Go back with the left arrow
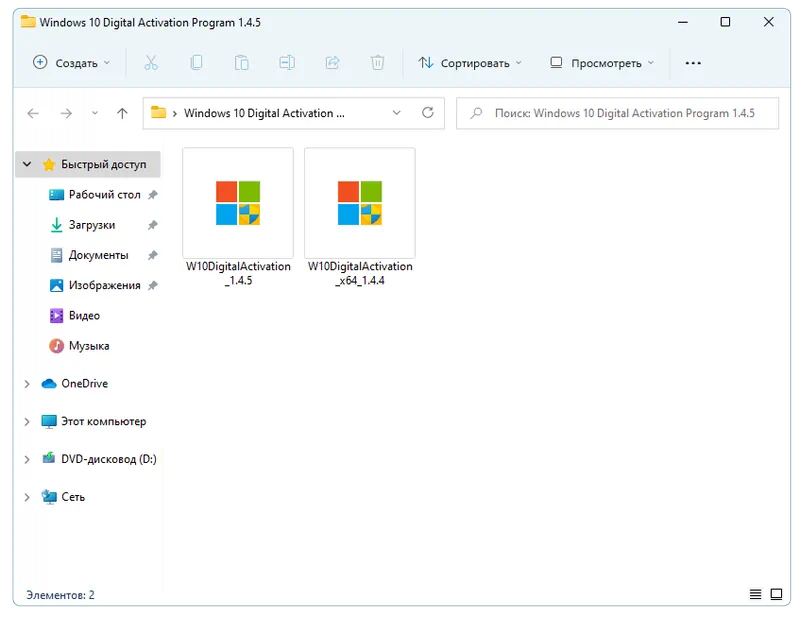This screenshot has width=800, height=617. pos(33,113)
